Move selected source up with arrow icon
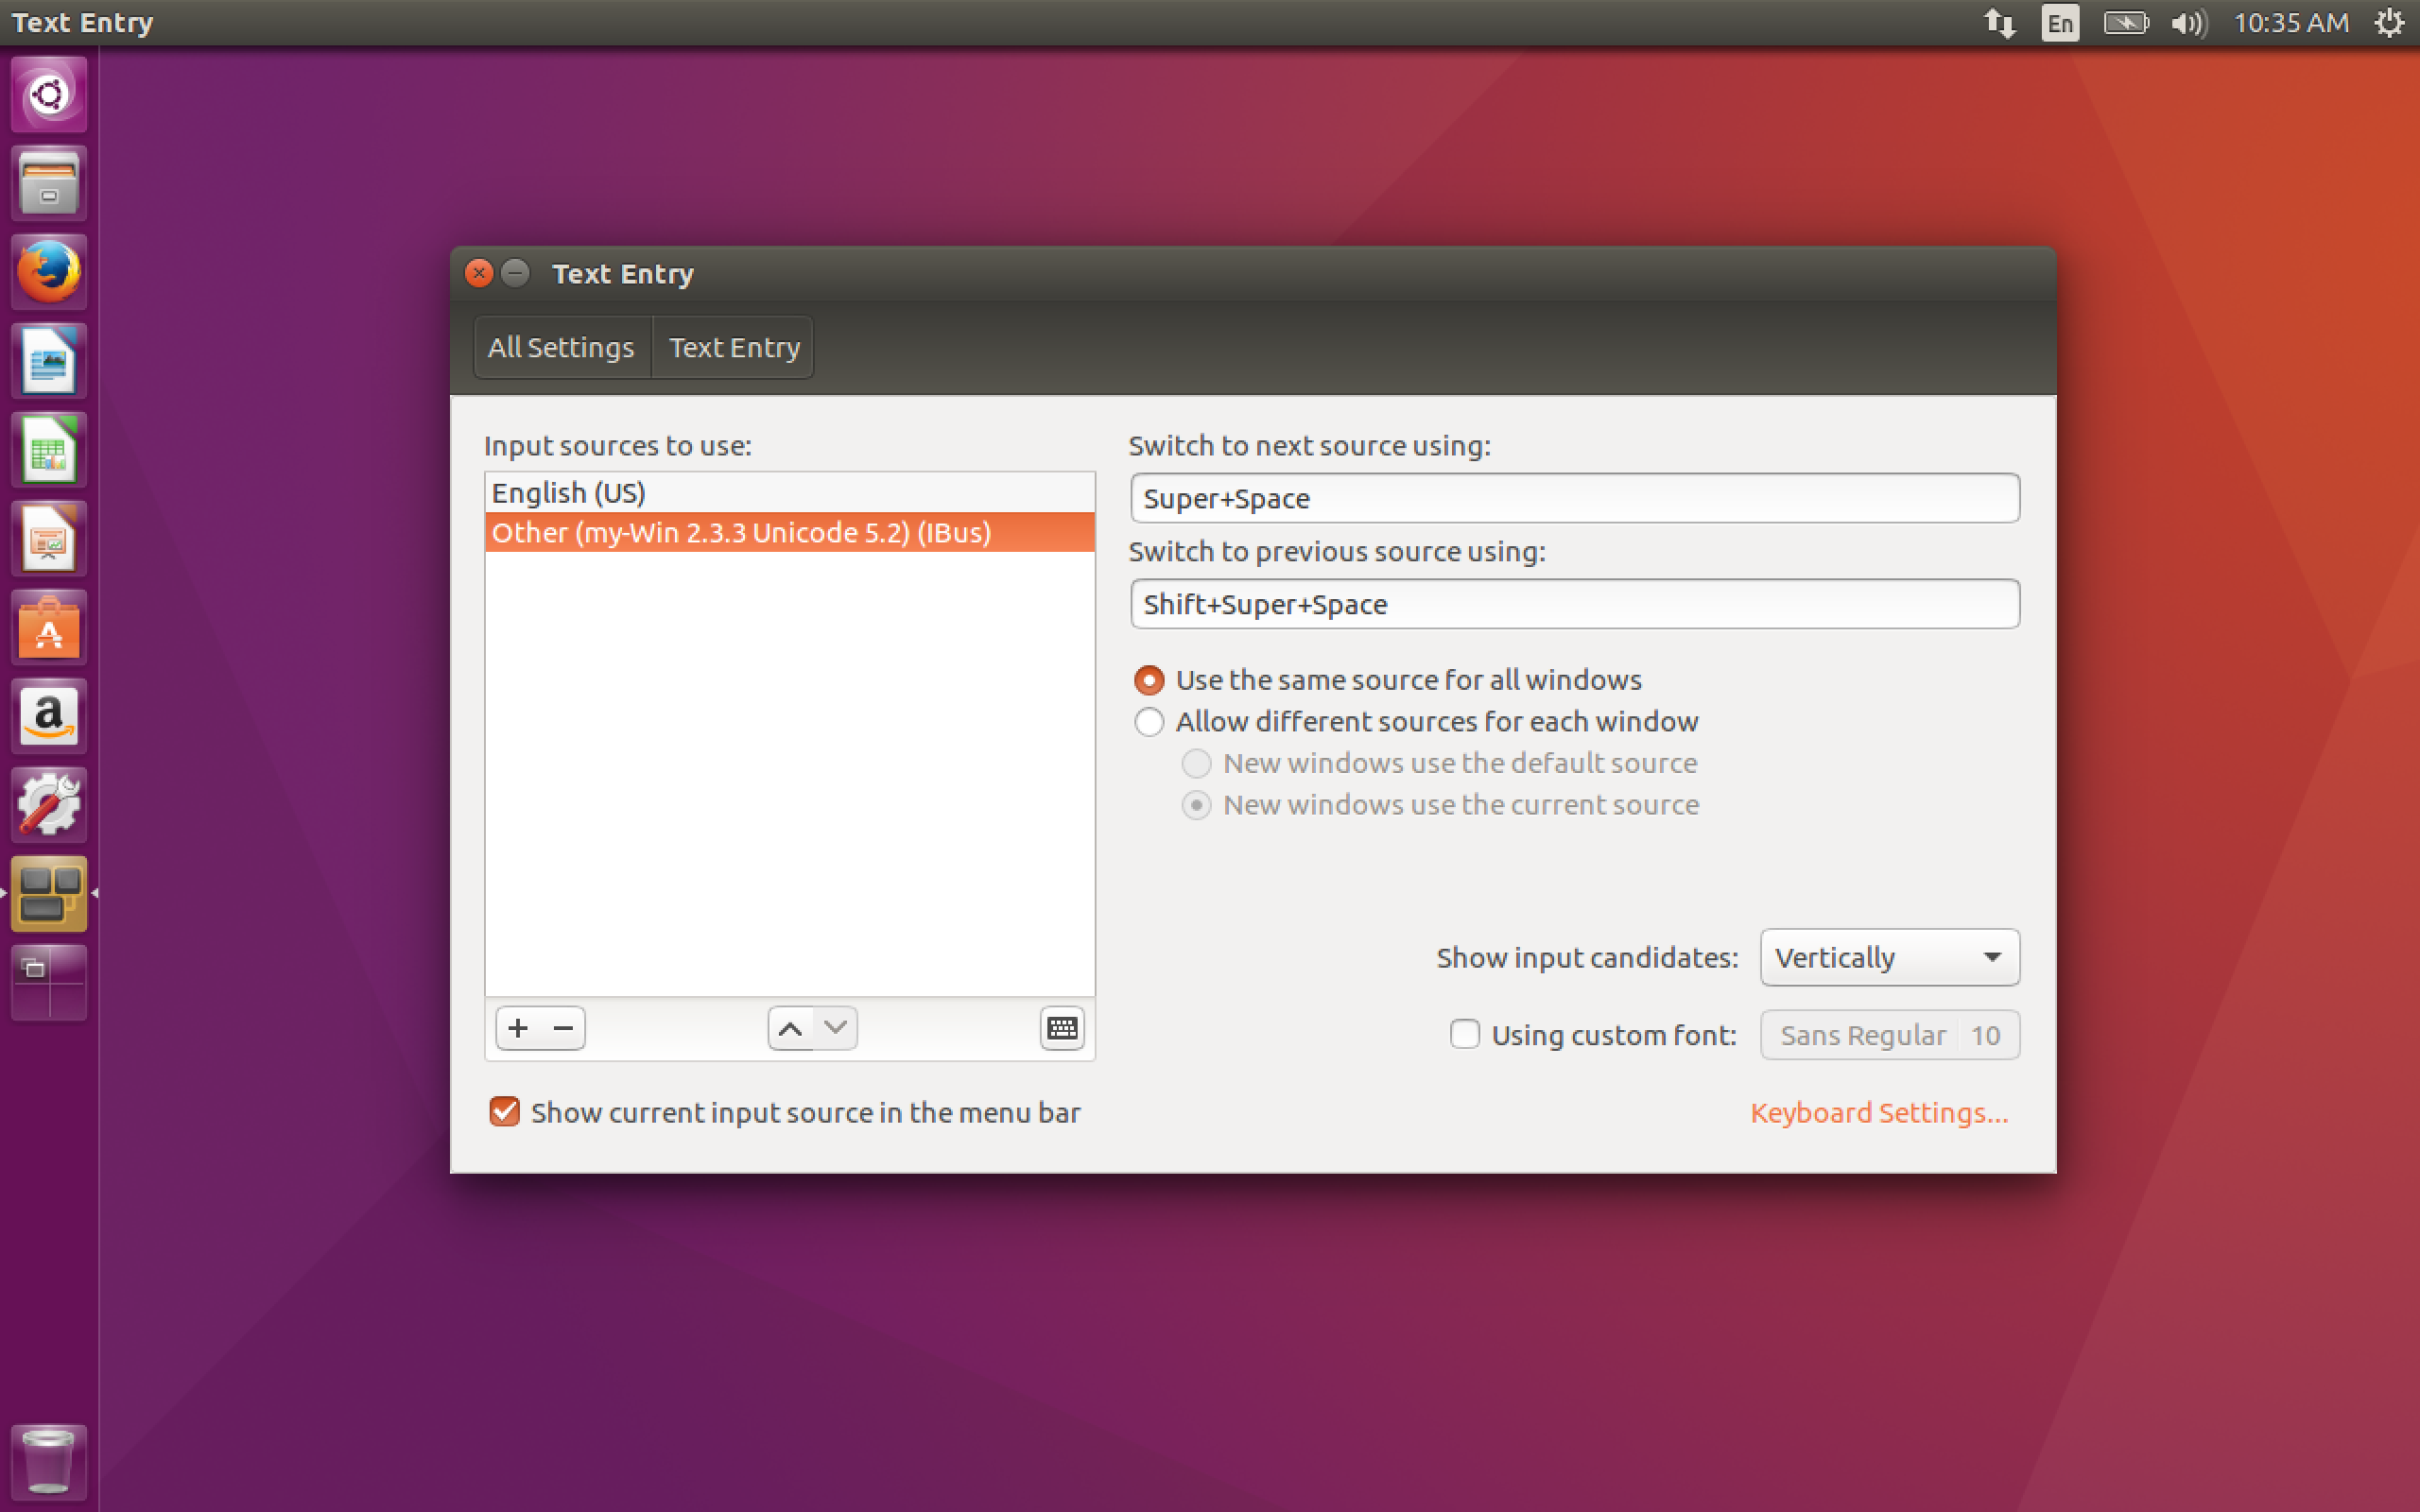 [790, 1028]
